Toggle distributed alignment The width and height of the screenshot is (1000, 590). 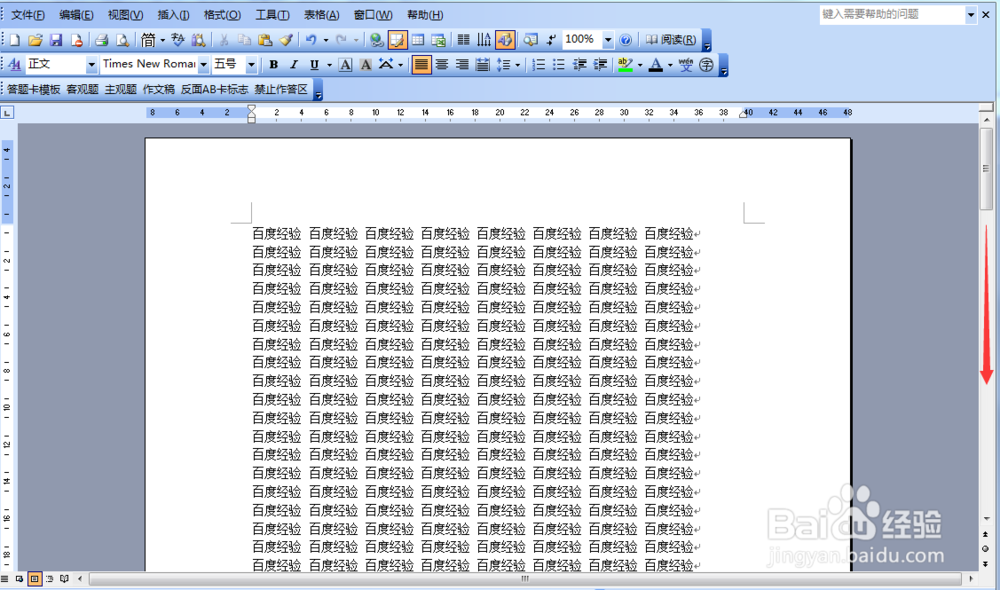[483, 64]
